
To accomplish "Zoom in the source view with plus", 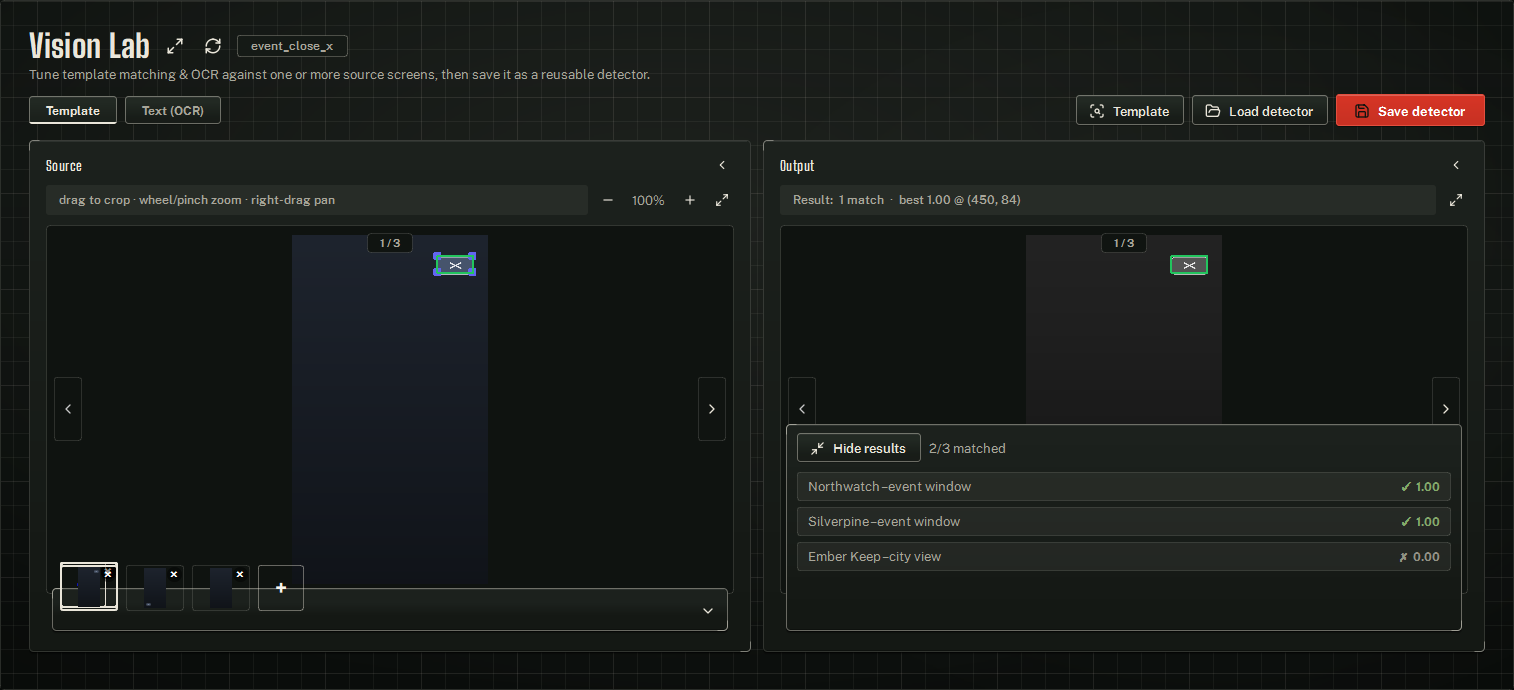I will tap(690, 200).
